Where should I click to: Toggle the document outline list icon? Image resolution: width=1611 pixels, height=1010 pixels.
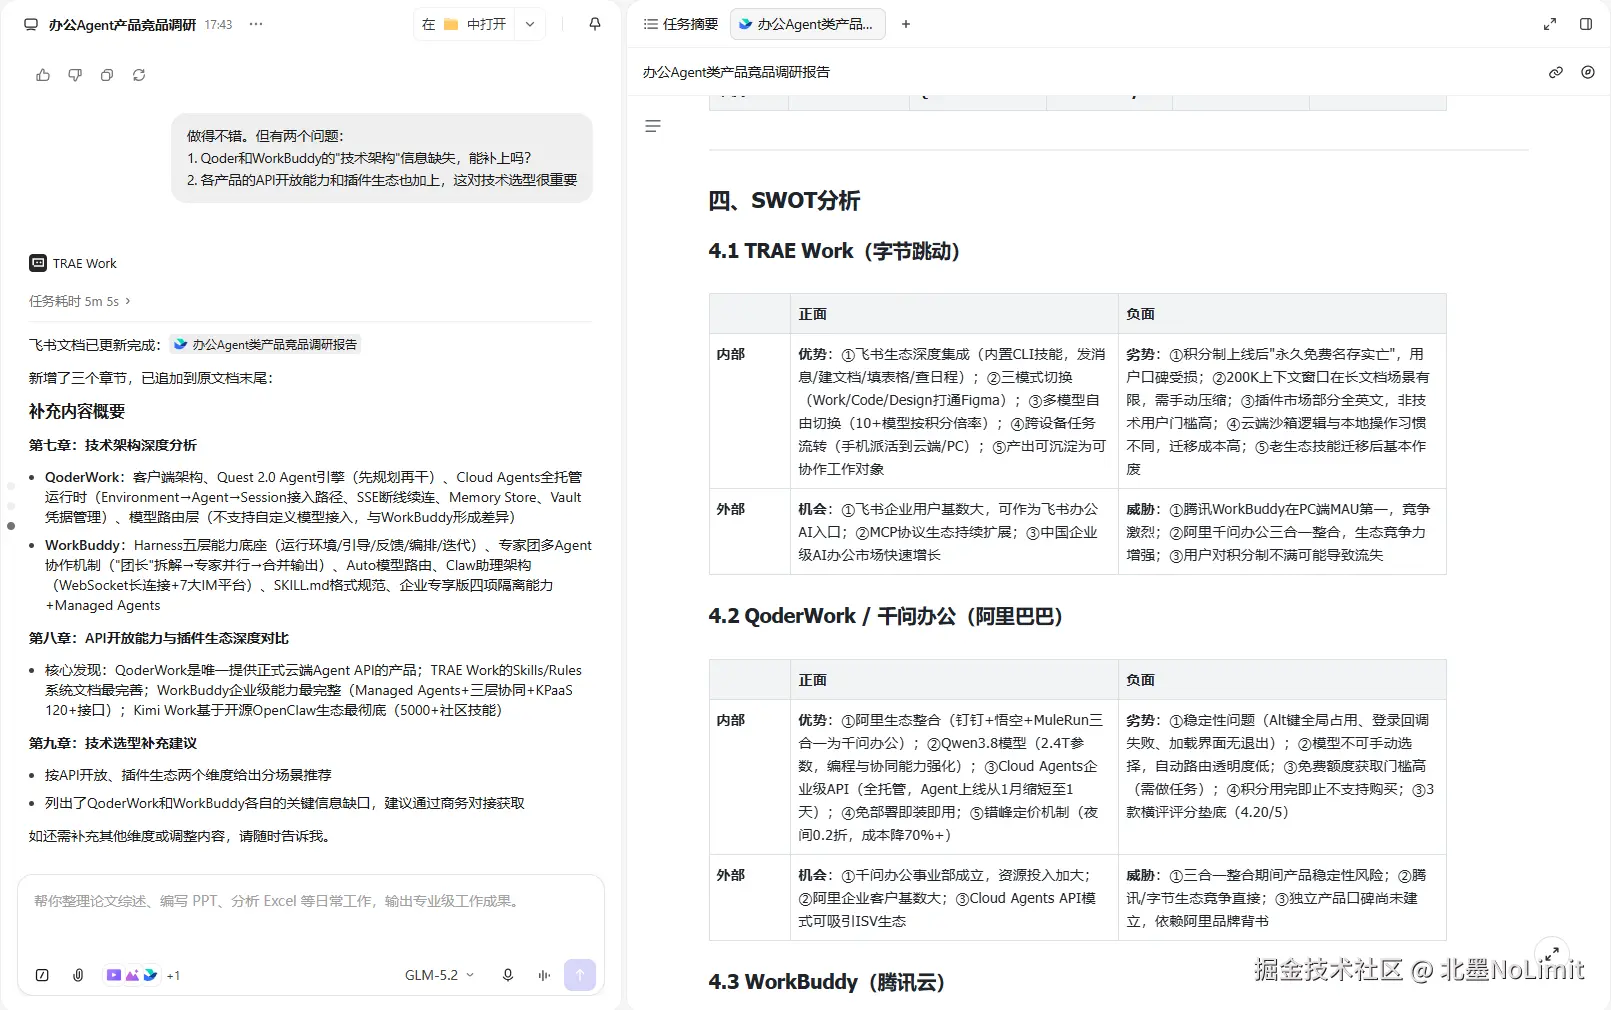(653, 126)
